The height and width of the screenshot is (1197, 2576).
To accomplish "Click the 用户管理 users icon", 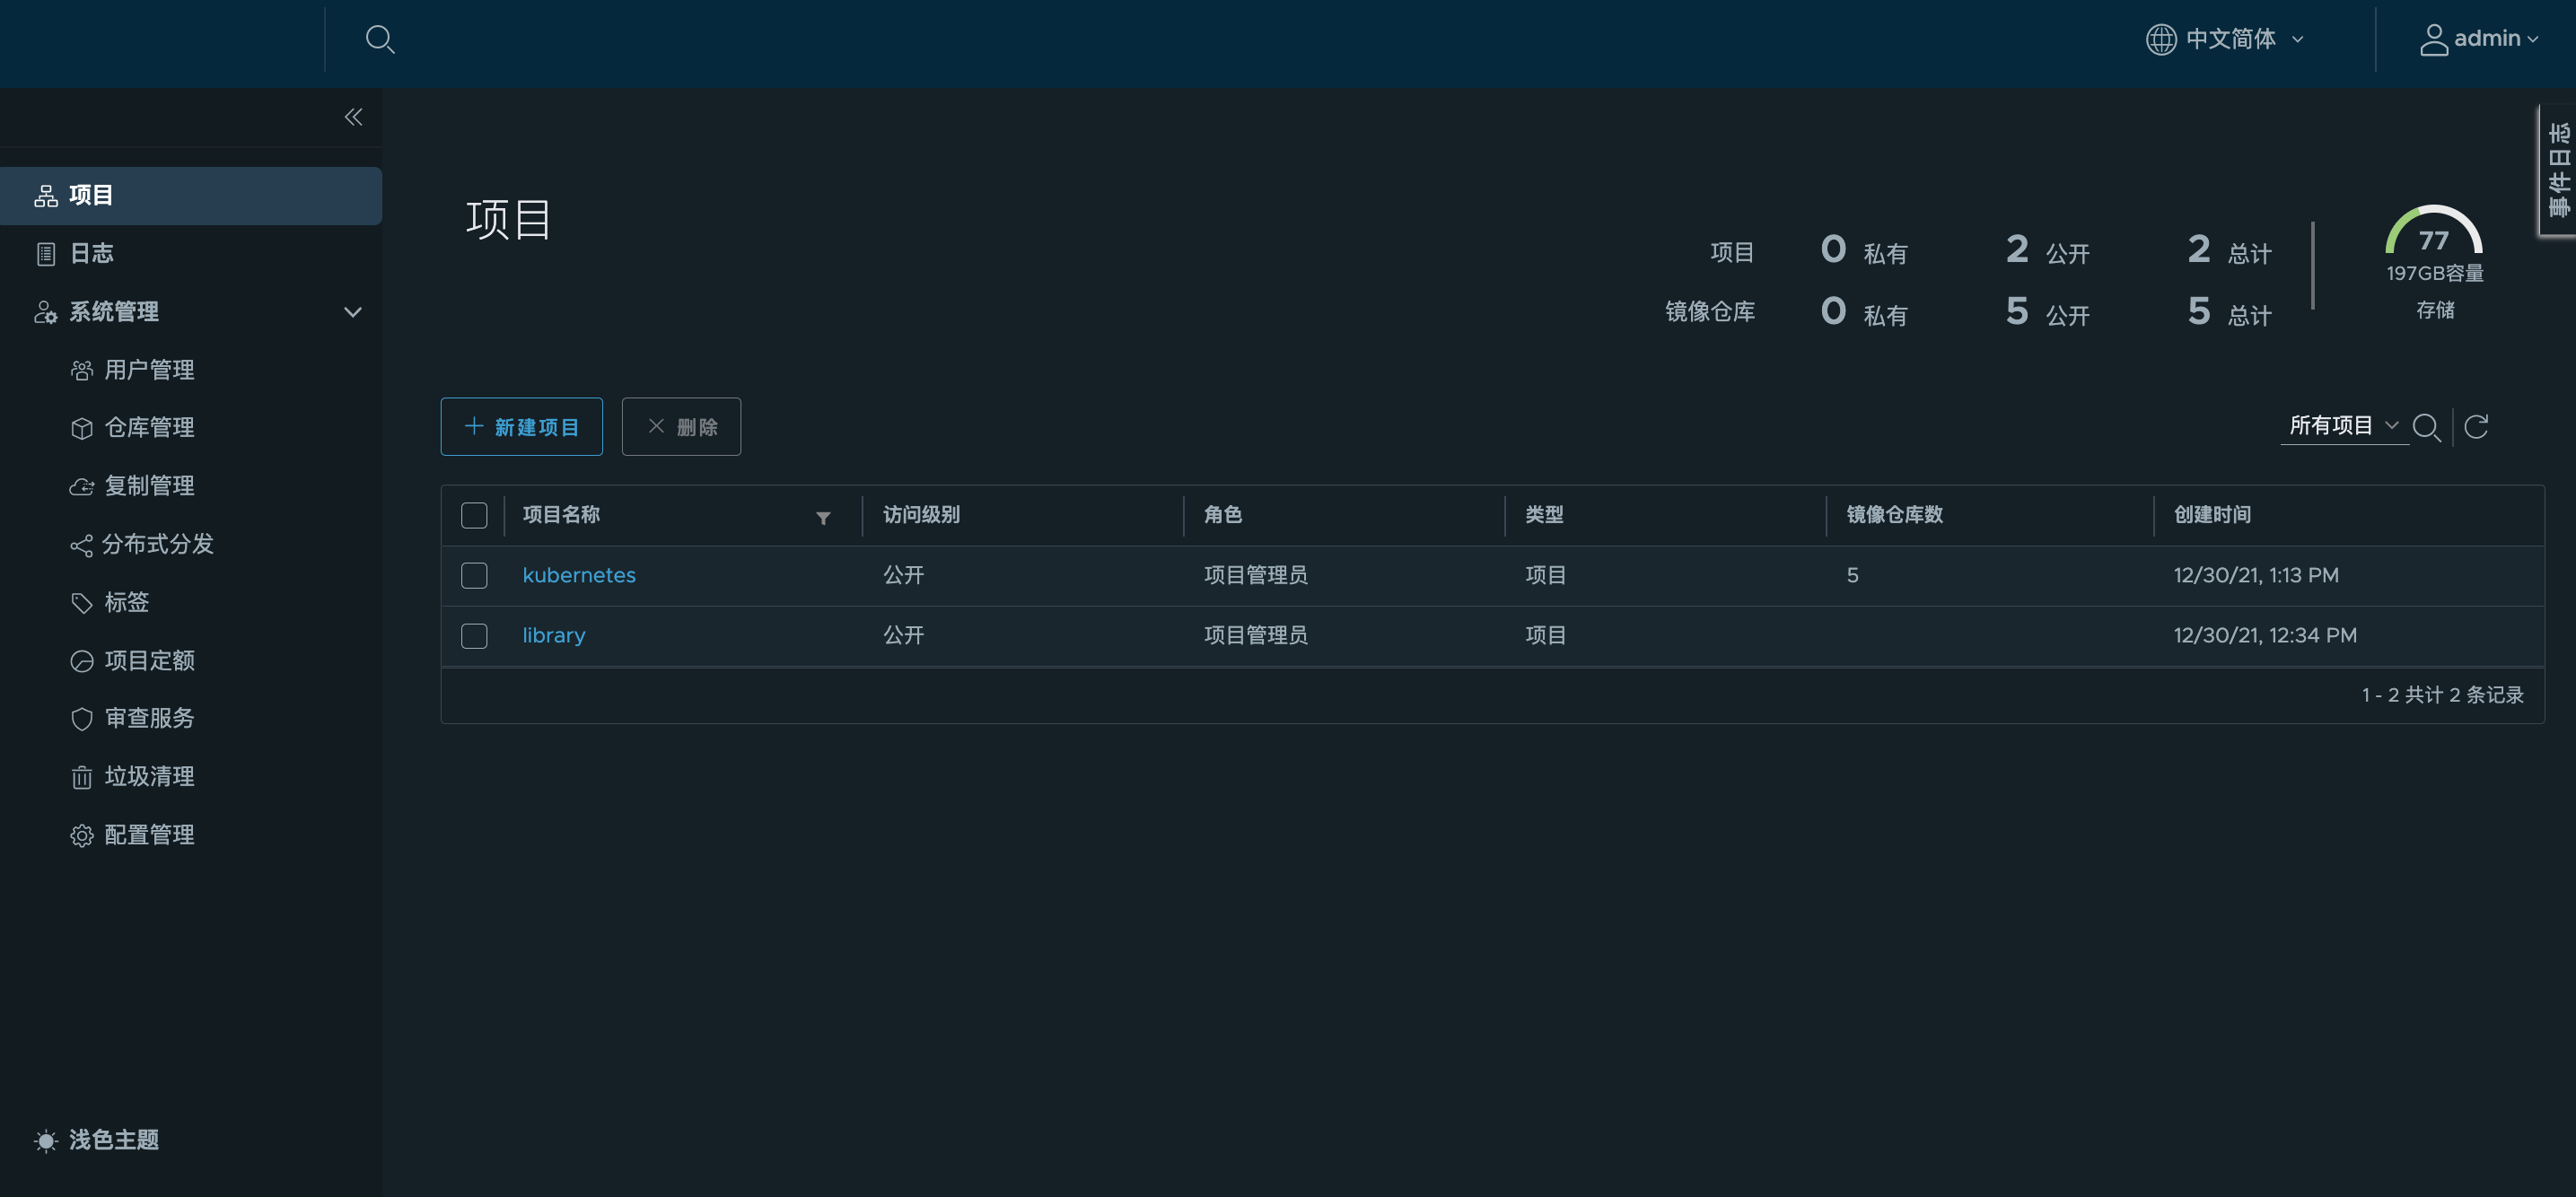I will 82,370.
